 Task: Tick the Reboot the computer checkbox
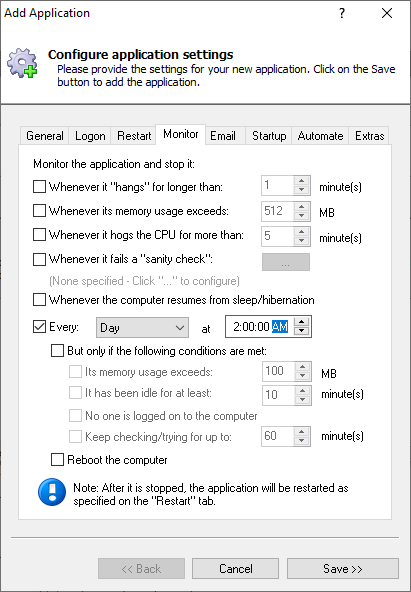coord(57,460)
